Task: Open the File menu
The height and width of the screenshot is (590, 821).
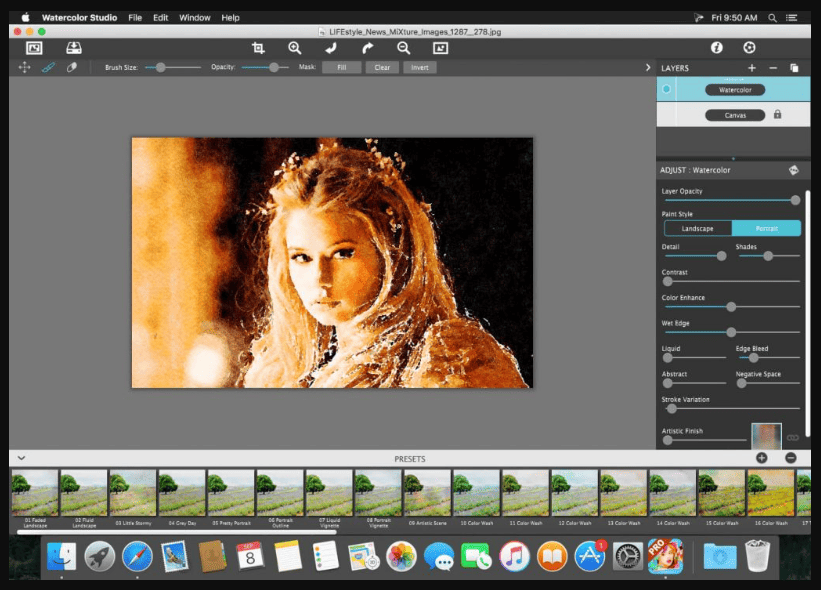Action: point(135,18)
